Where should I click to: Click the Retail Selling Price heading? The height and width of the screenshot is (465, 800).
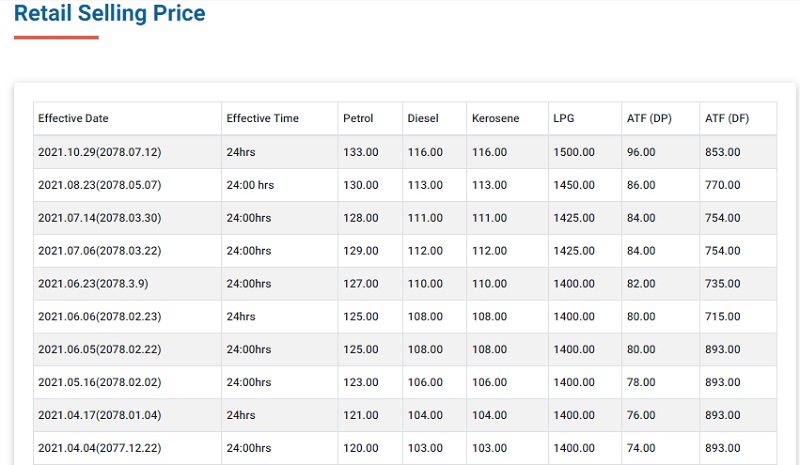click(x=110, y=13)
